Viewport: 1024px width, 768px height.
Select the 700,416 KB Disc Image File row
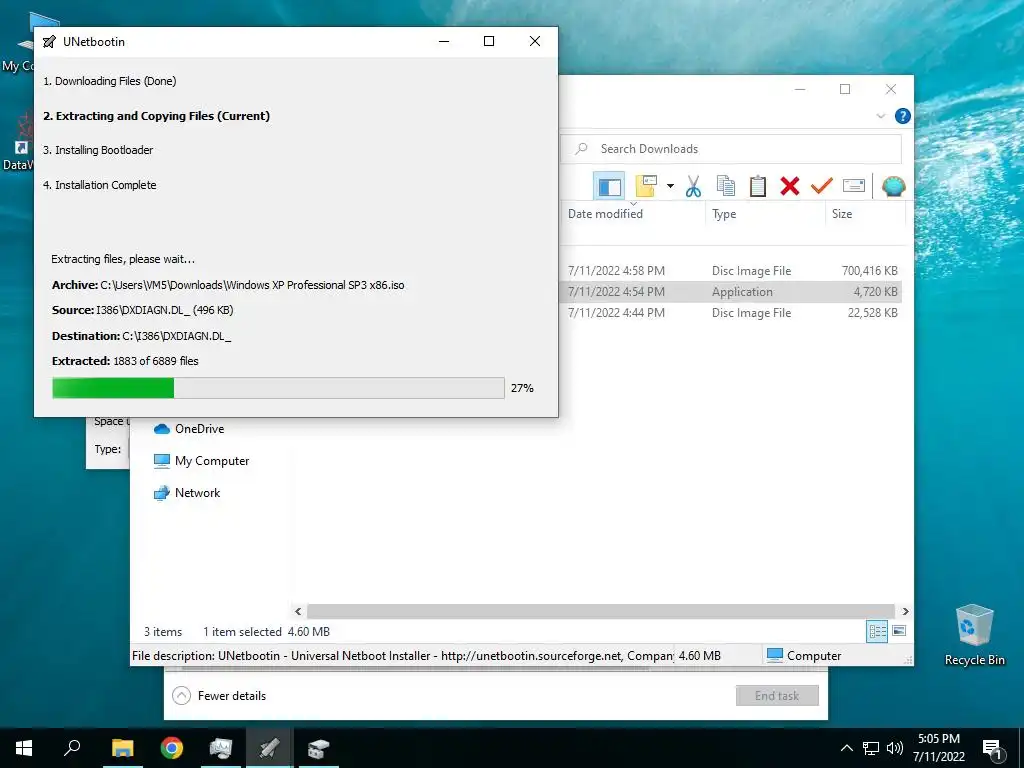pos(731,270)
